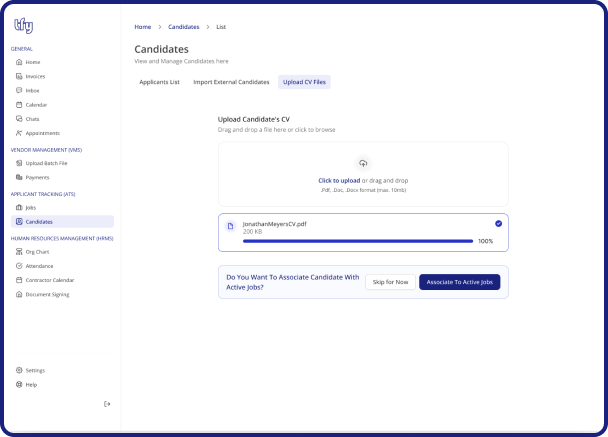The width and height of the screenshot is (608, 437).
Task: Click the upload complete checkmark icon
Action: tap(498, 223)
